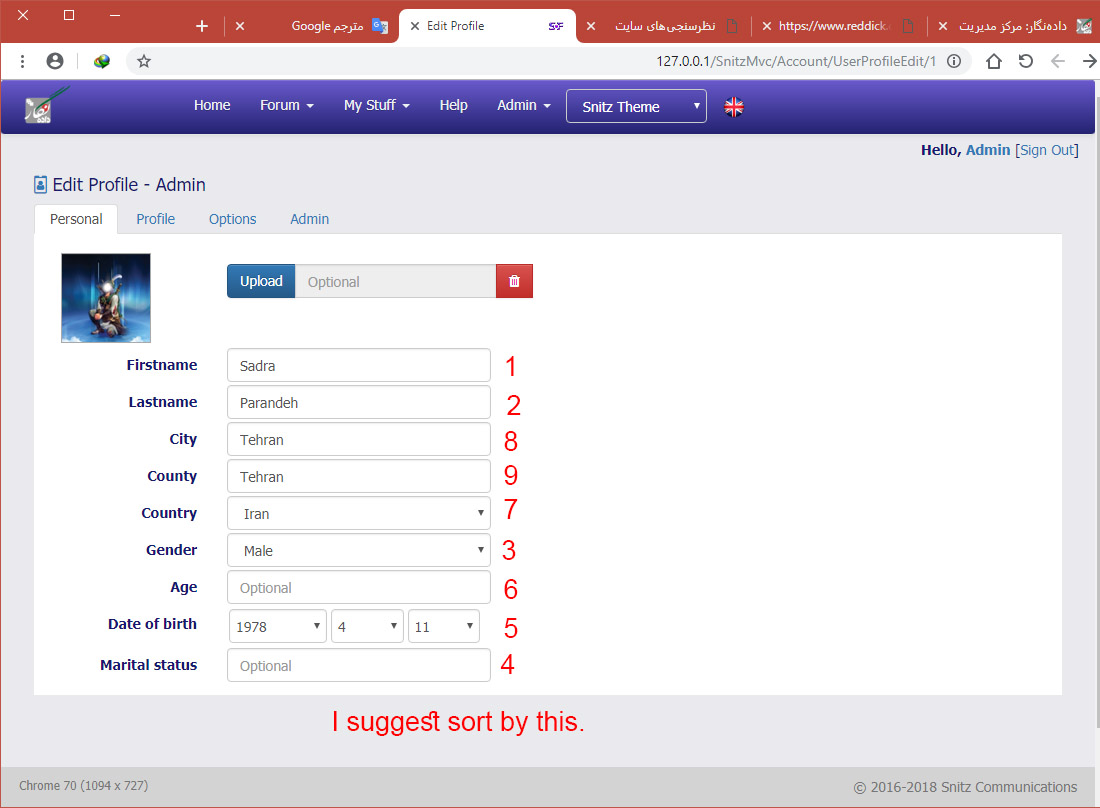Viewport: 1100px width, 808px height.
Task: Expand the Forum menu in navbar
Action: pyautogui.click(x=286, y=105)
